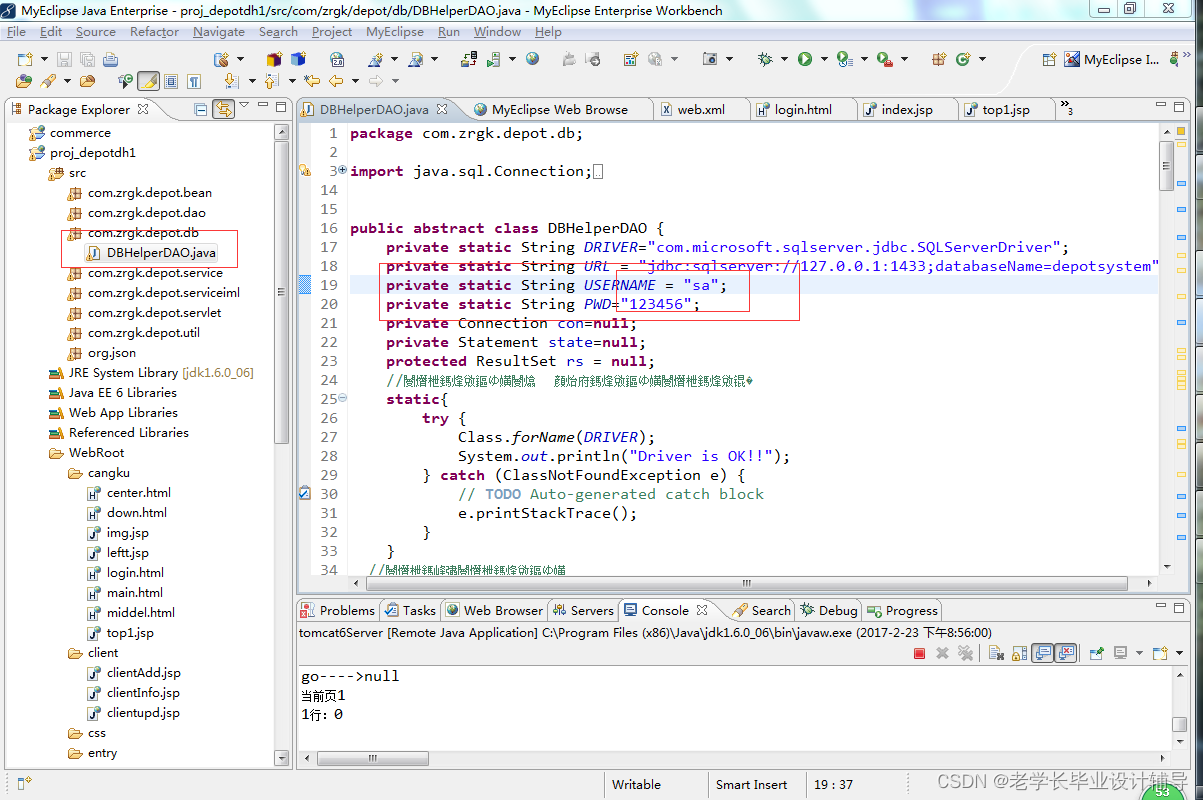1203x800 pixels.
Task: Click the Clear Console icon
Action: 996,653
